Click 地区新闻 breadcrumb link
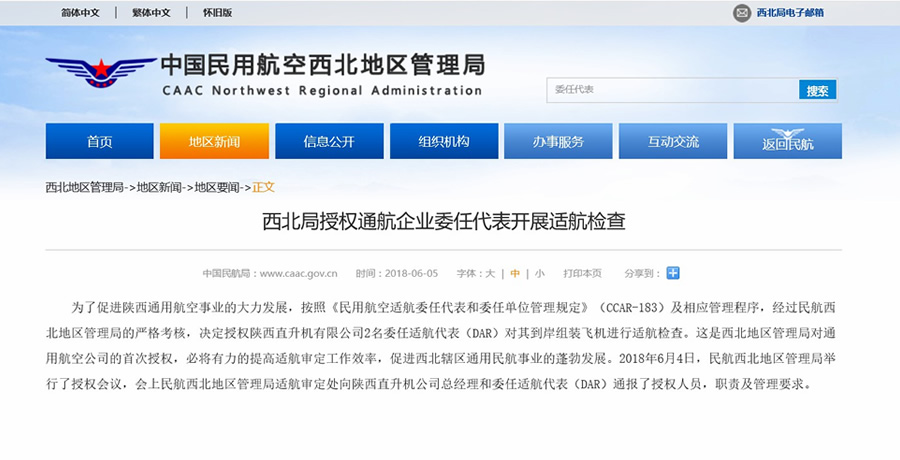Viewport: 900px width, 460px height. click(160, 187)
